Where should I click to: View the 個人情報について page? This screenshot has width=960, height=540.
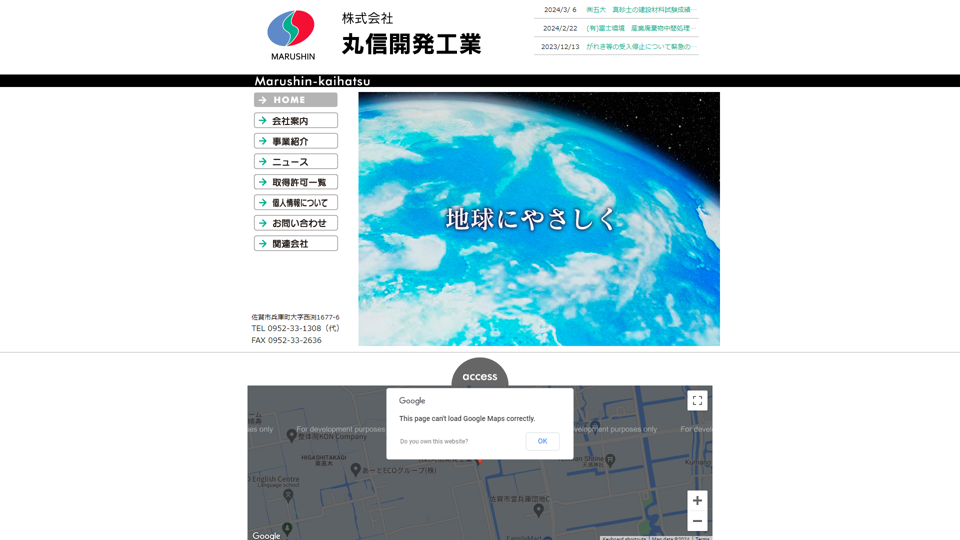295,203
